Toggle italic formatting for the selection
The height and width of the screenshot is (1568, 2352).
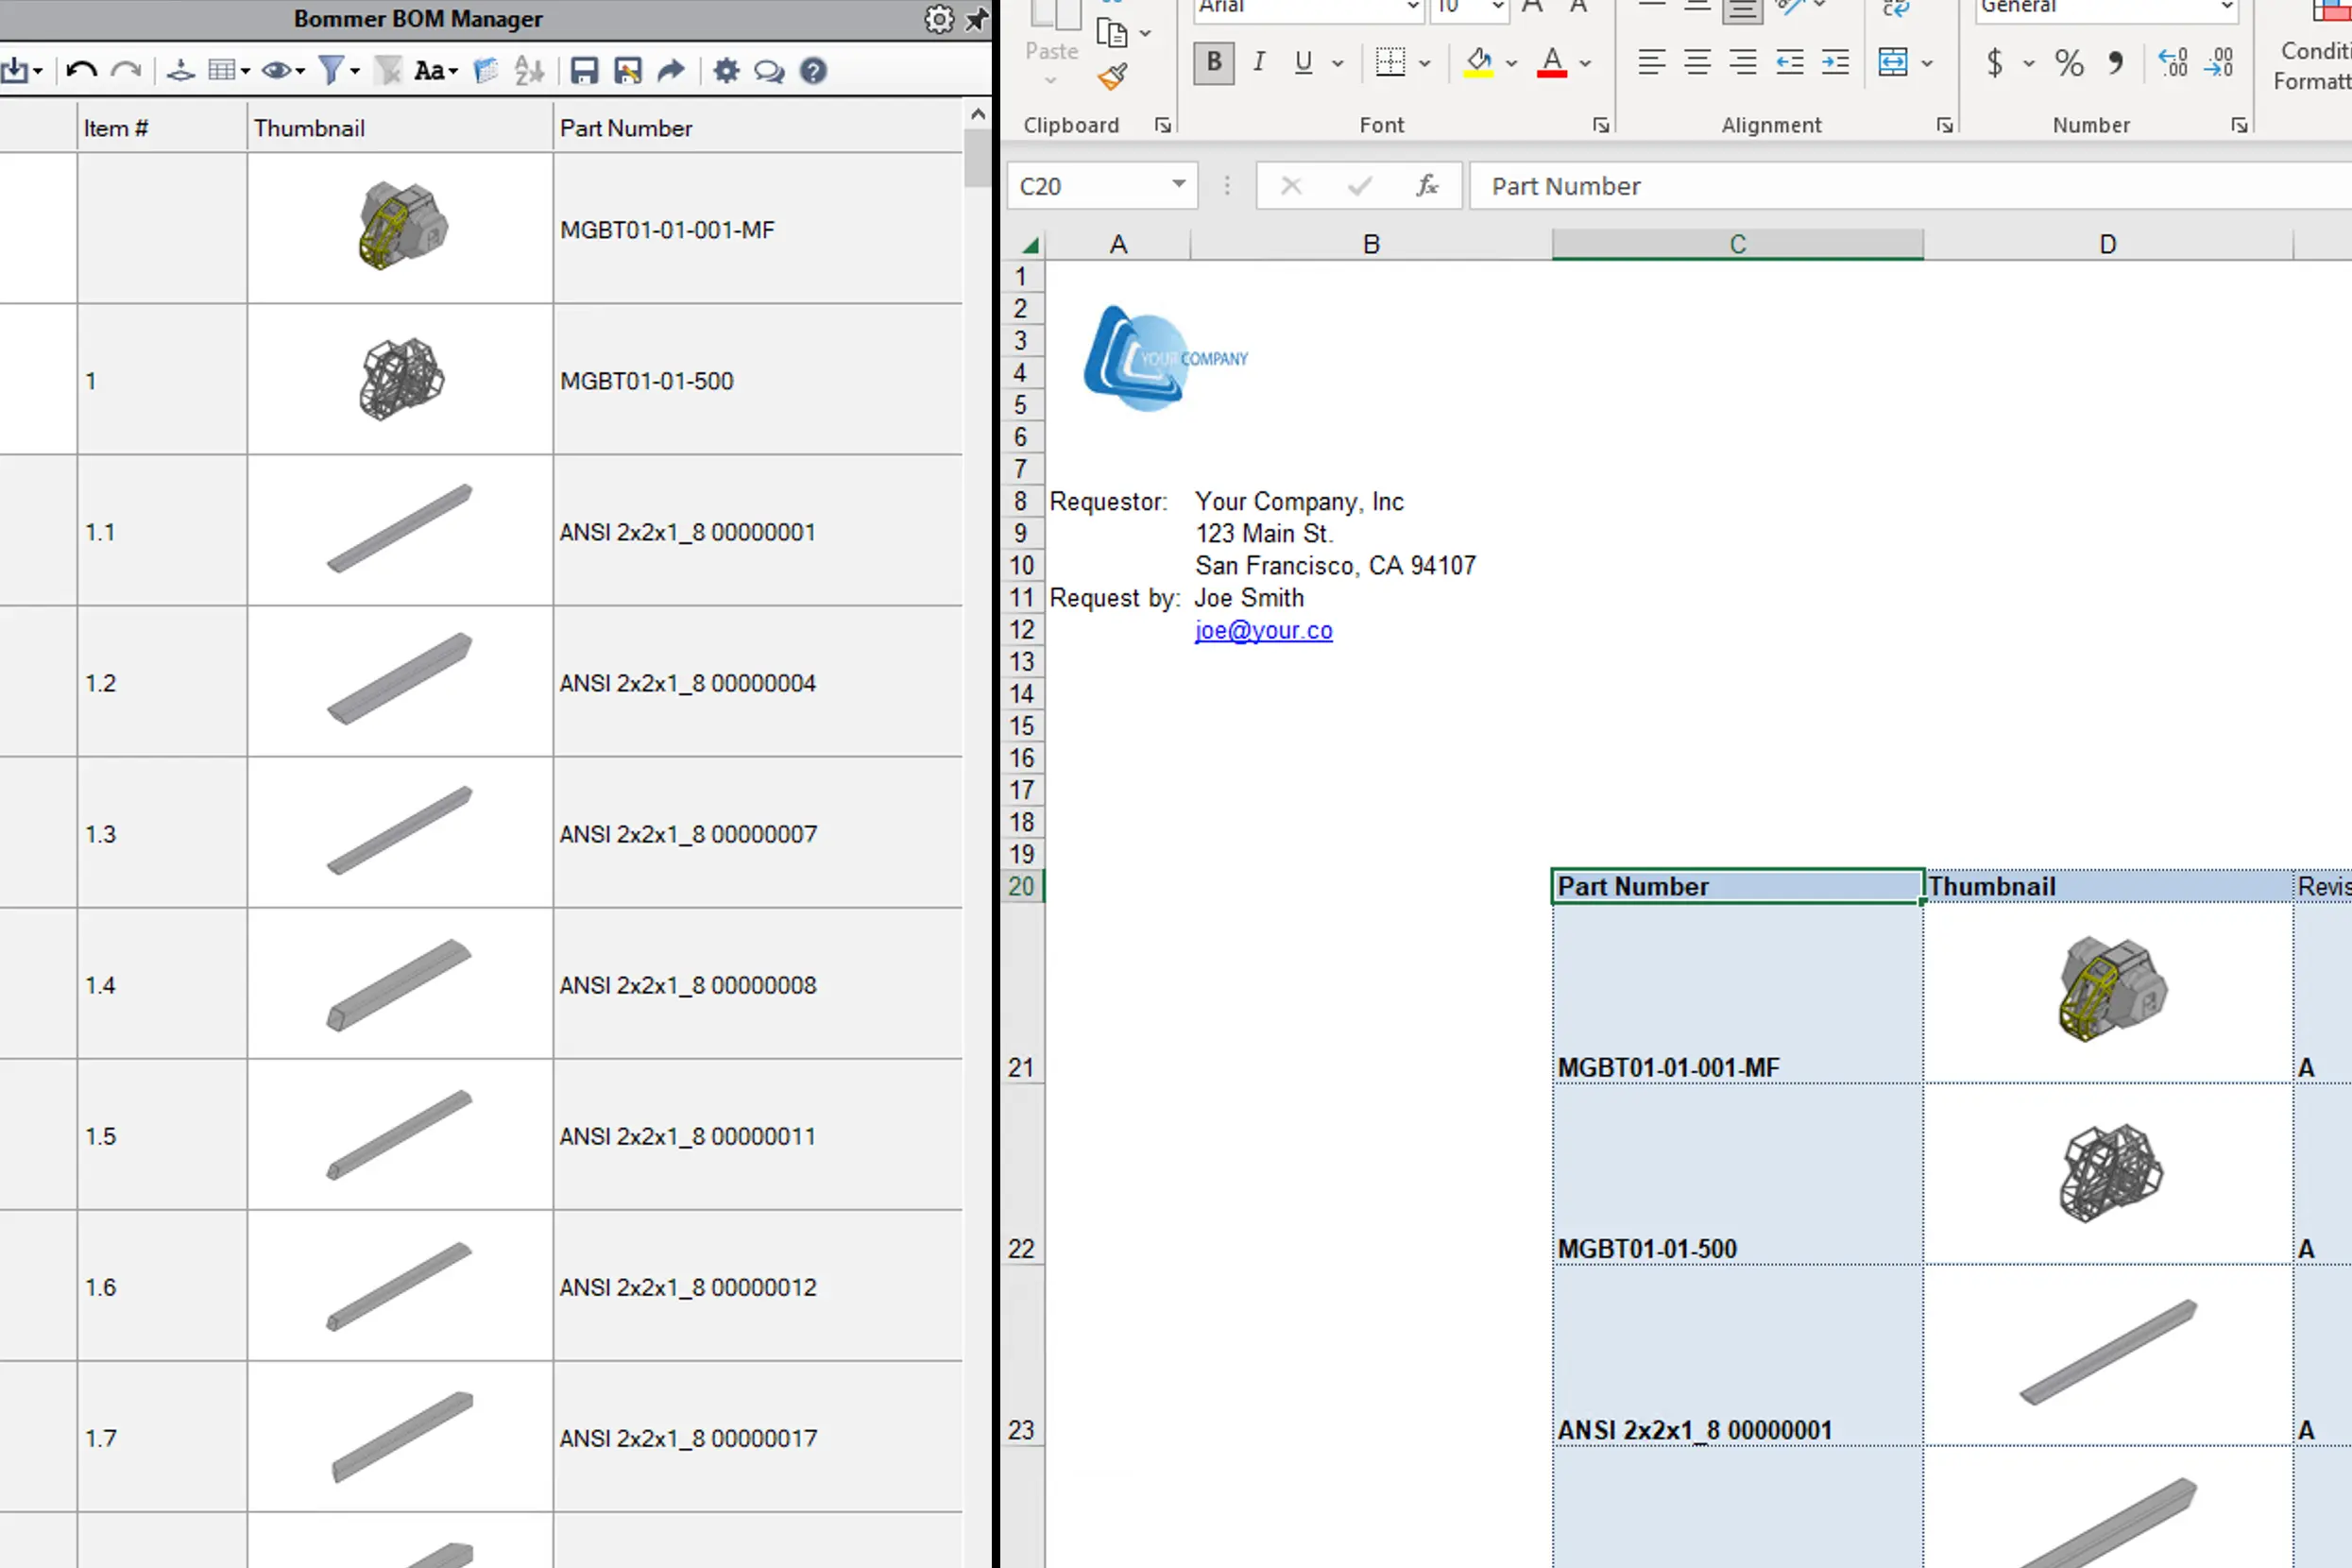coord(1259,63)
